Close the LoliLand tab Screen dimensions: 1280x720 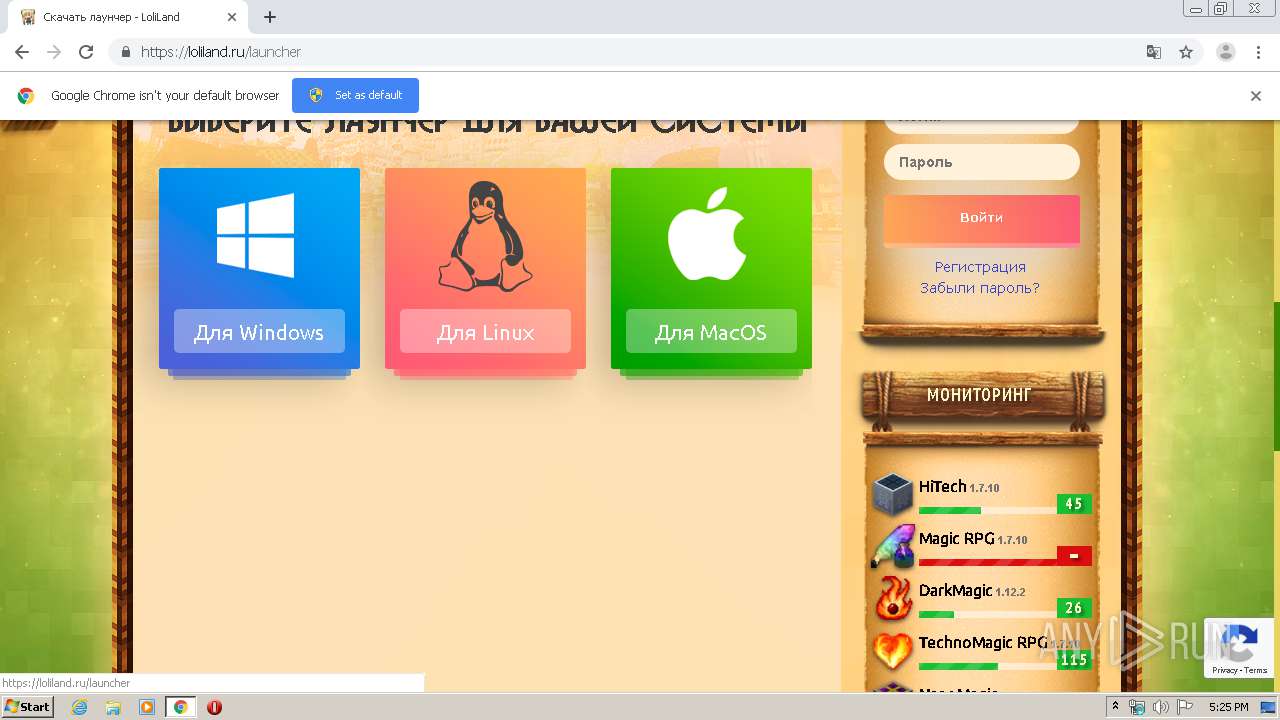[234, 17]
